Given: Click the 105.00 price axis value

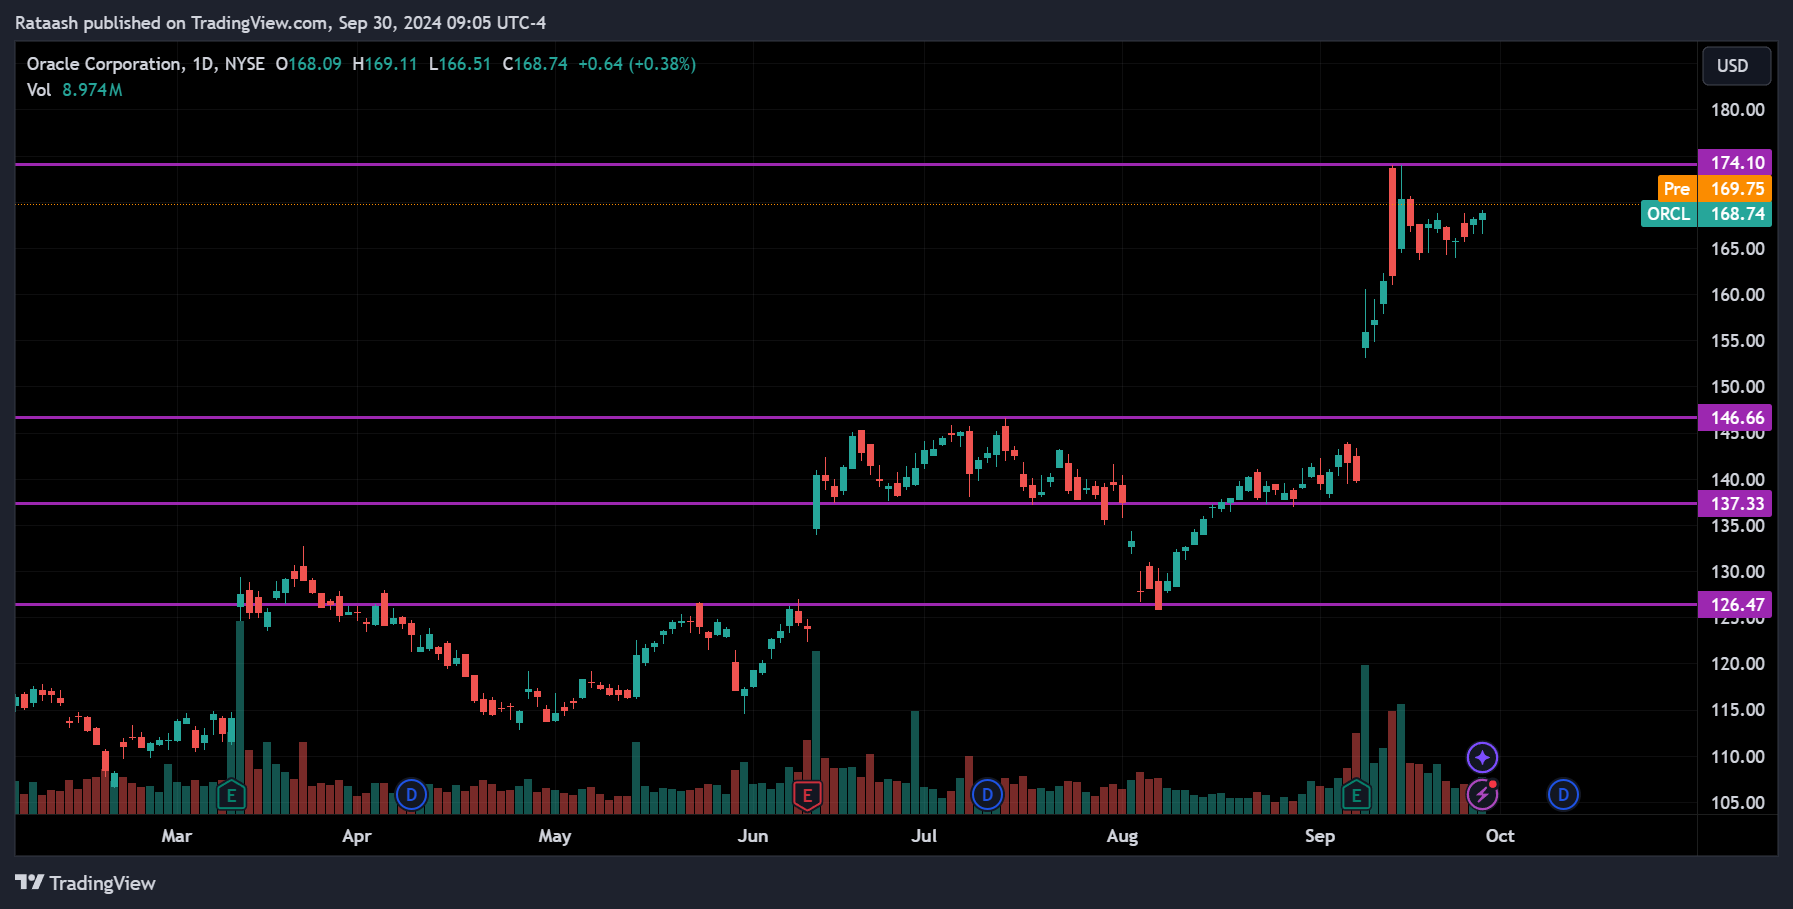Looking at the screenshot, I should pyautogui.click(x=1738, y=803).
